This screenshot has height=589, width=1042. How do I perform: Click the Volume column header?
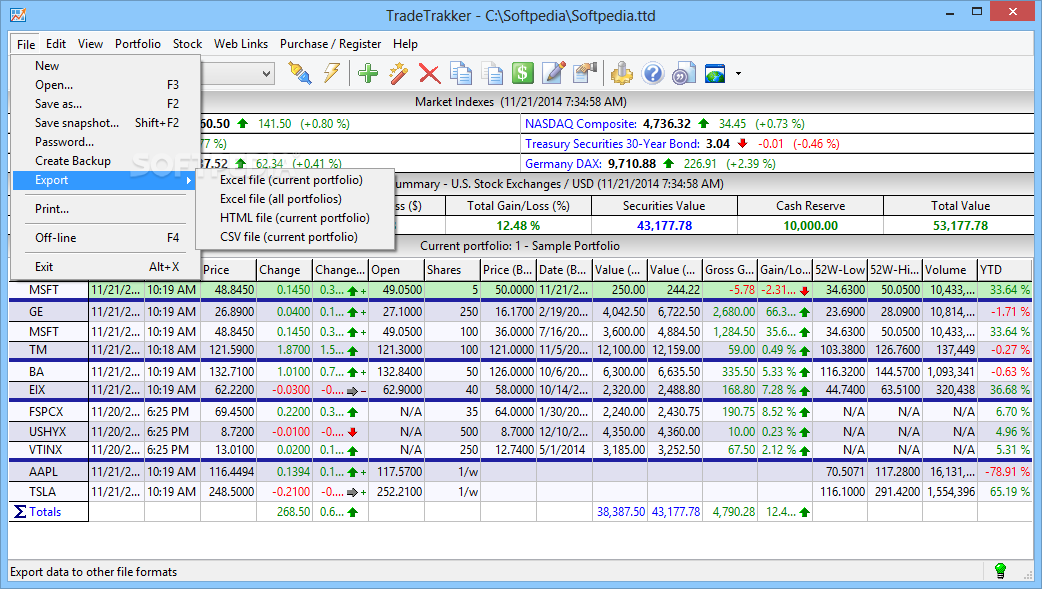coord(950,270)
